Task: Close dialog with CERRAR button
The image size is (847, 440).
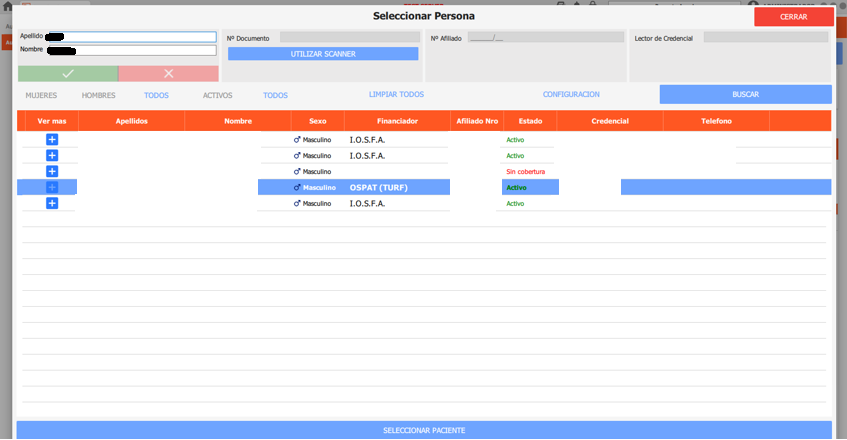Action: [x=793, y=17]
